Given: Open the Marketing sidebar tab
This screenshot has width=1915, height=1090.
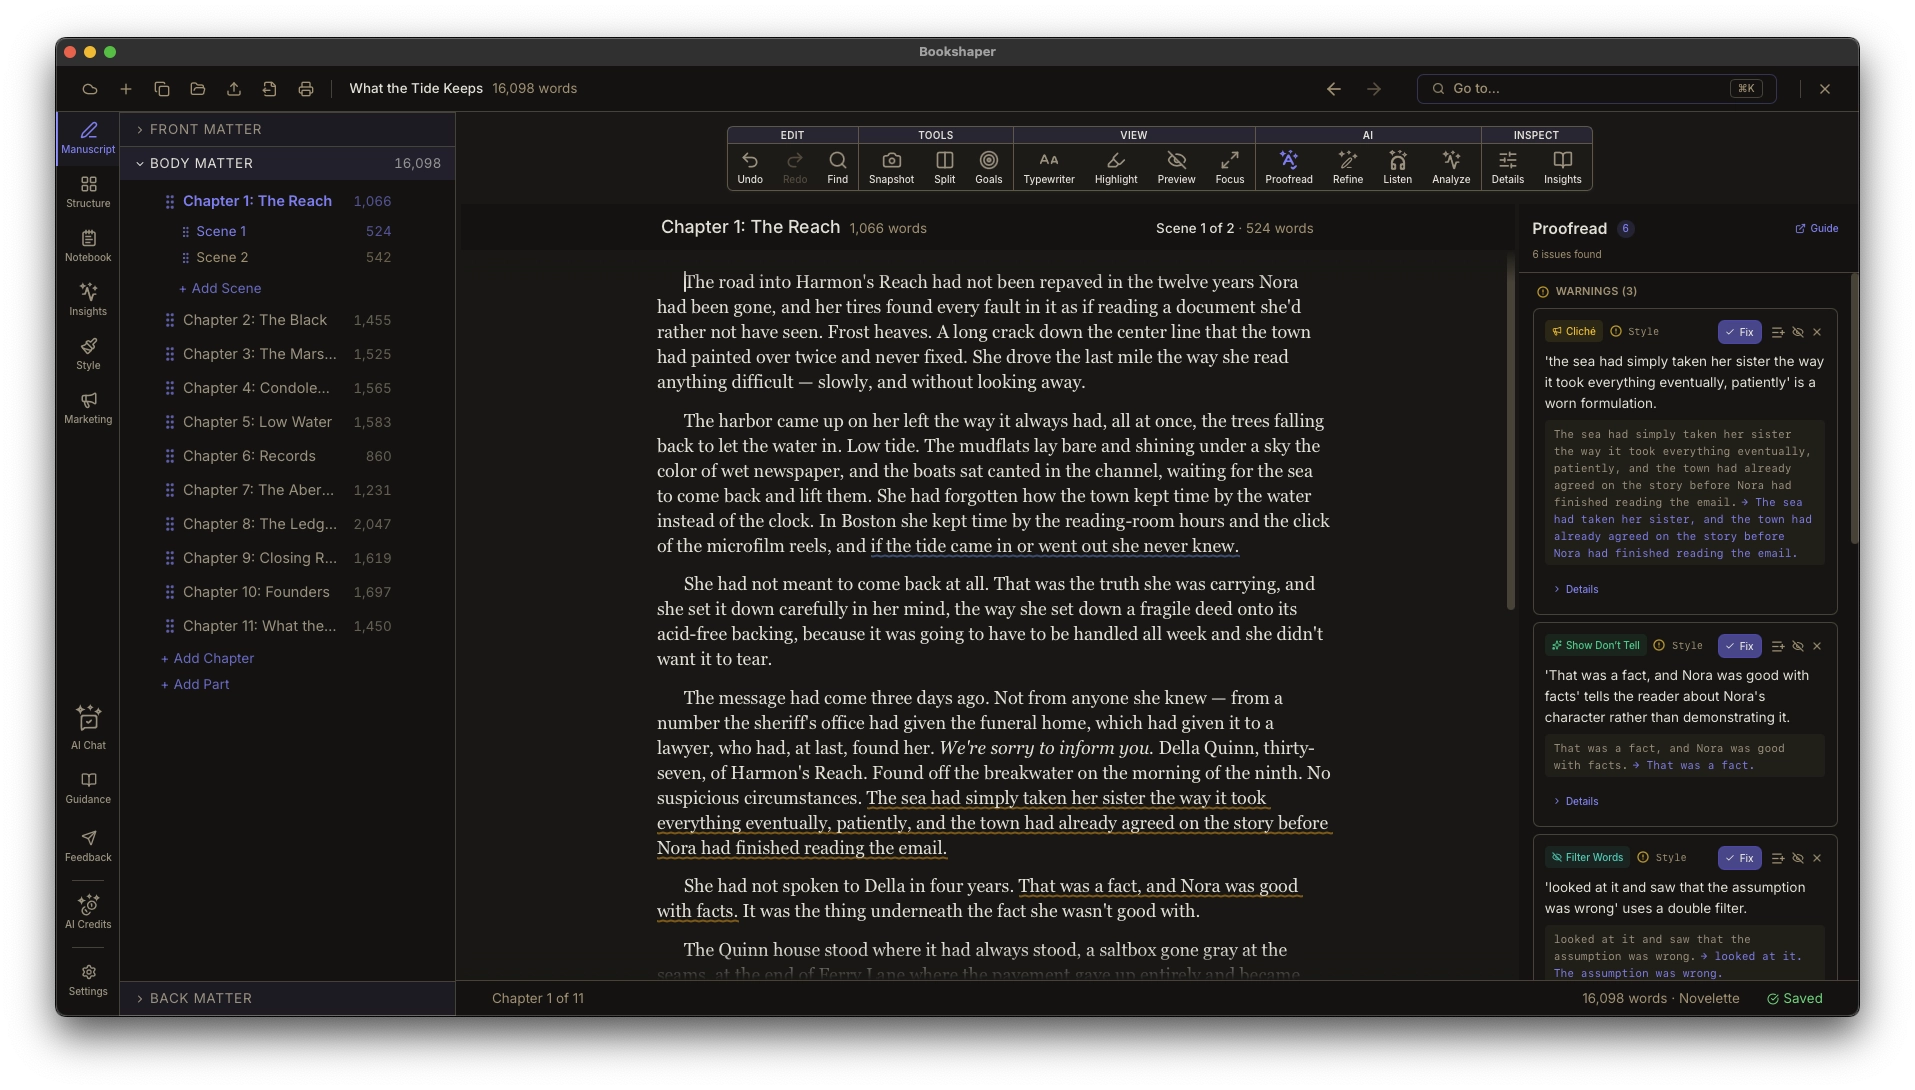Looking at the screenshot, I should click(x=88, y=408).
